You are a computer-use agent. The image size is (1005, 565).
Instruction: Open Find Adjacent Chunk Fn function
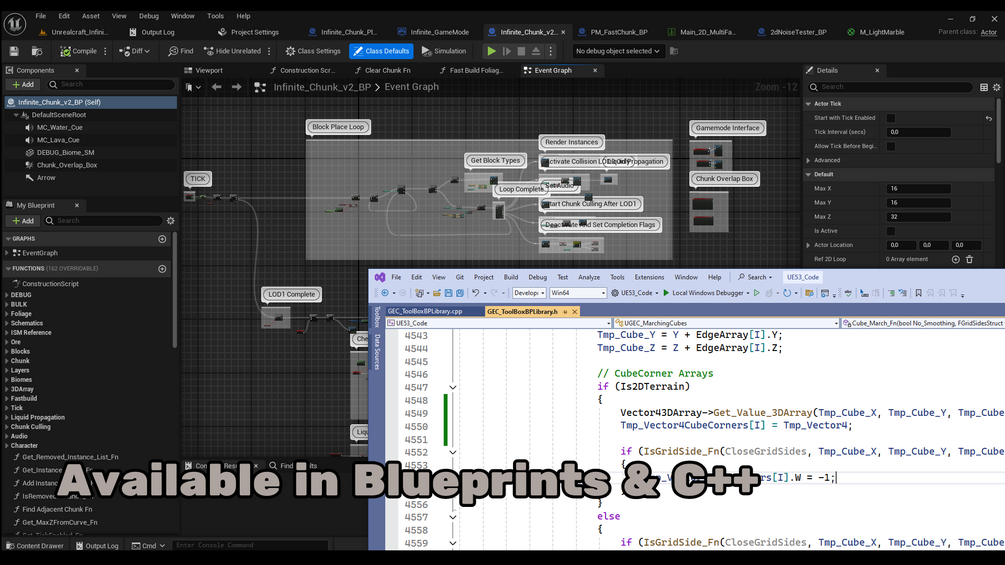click(57, 510)
